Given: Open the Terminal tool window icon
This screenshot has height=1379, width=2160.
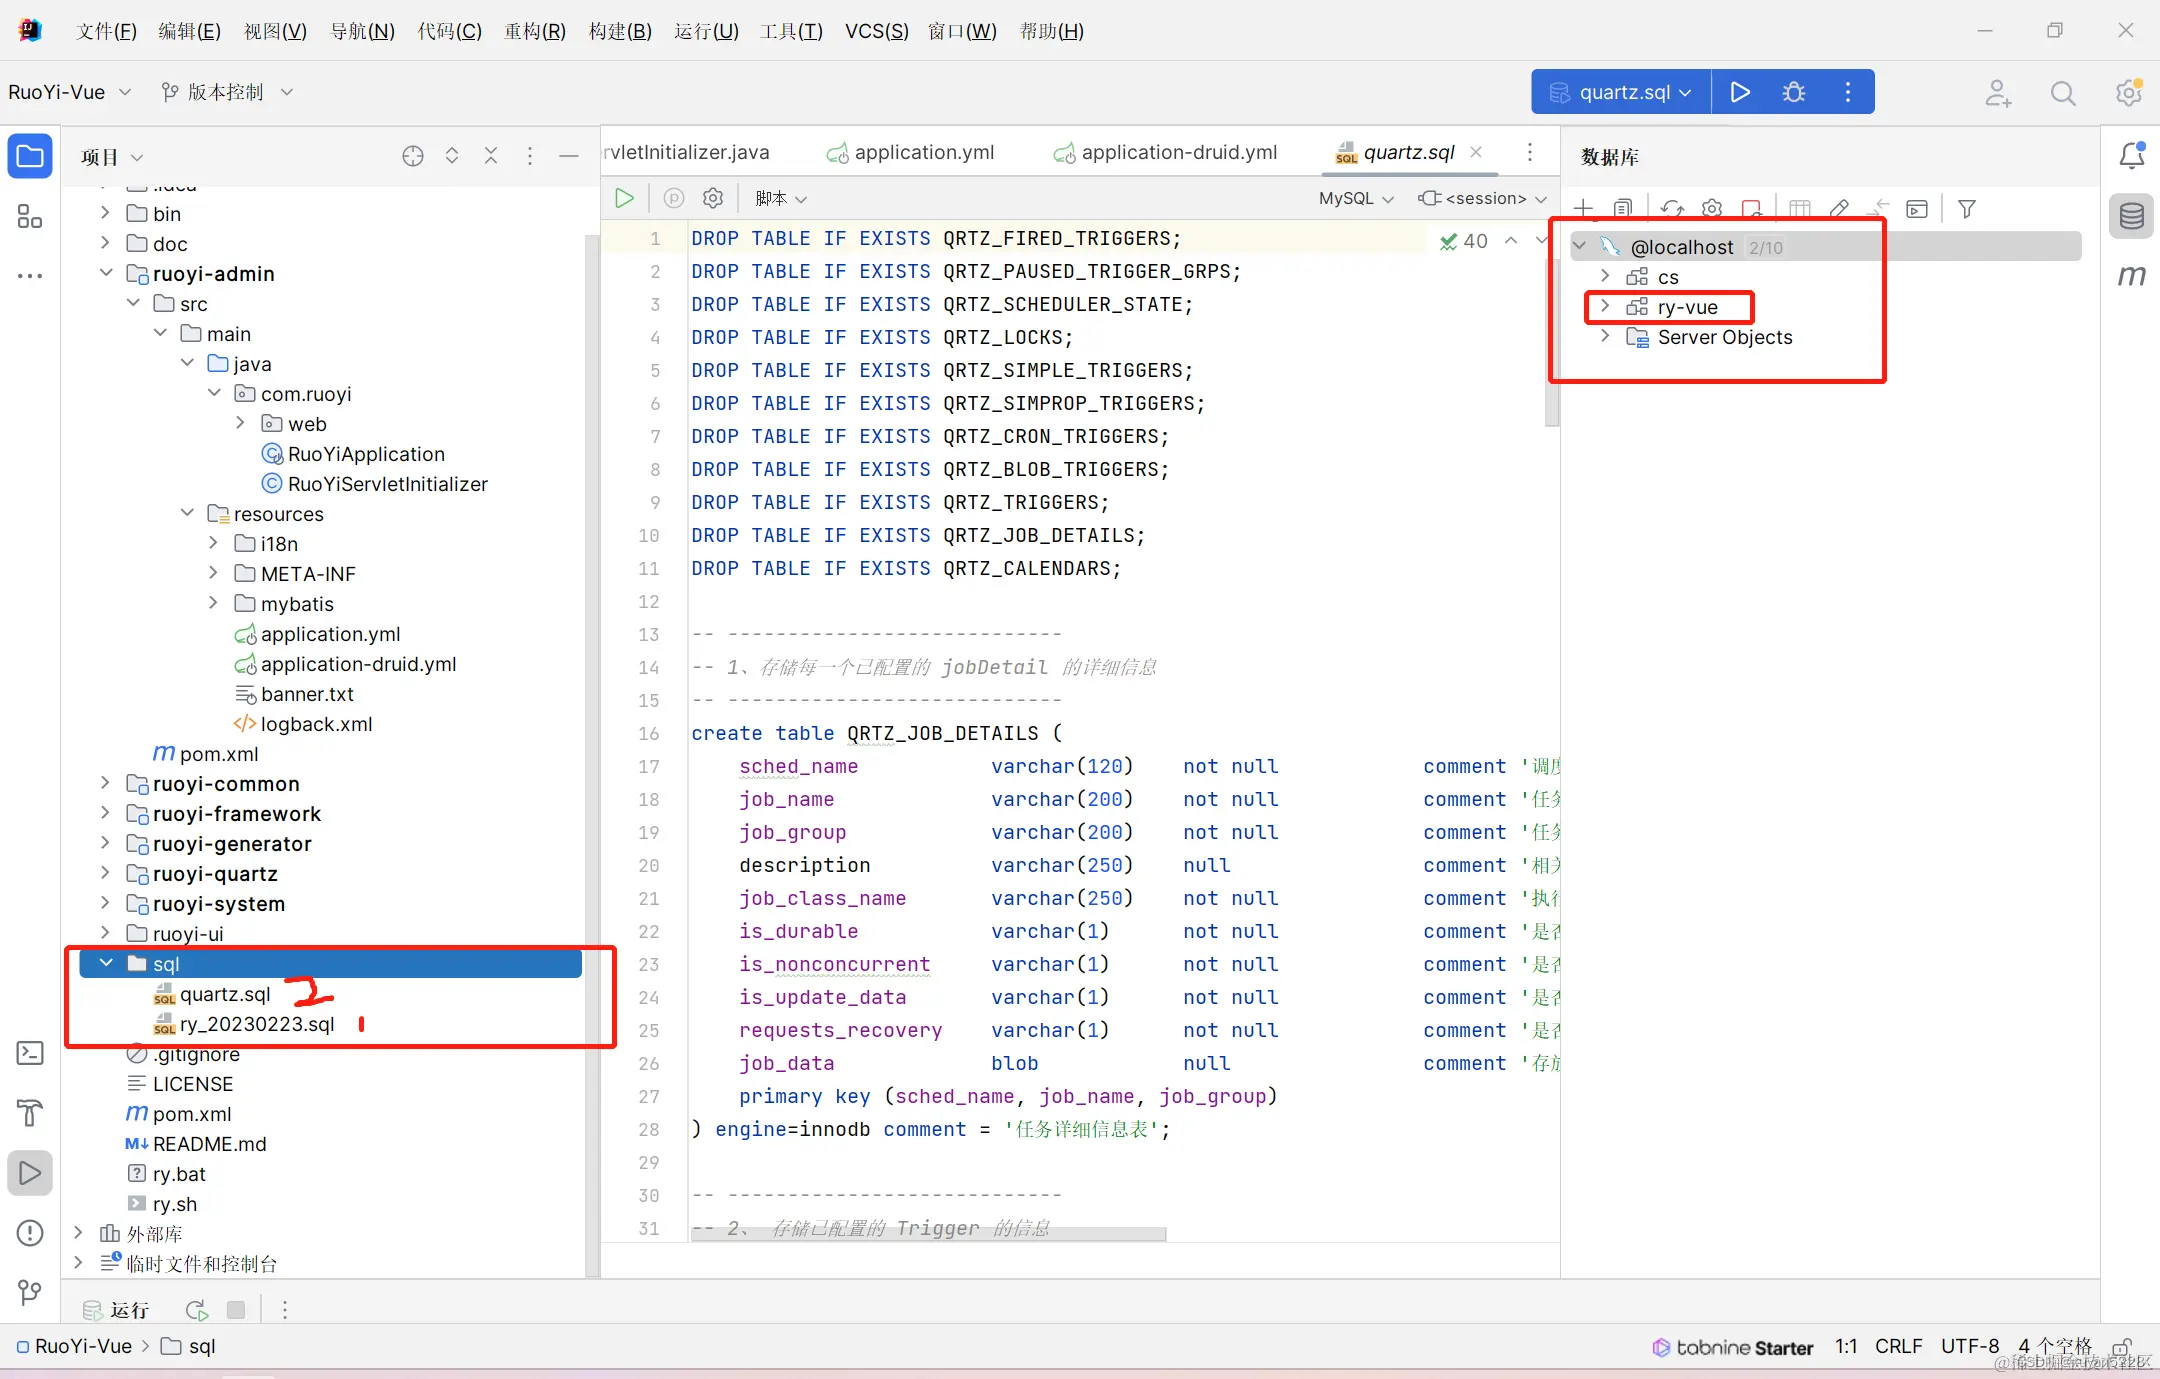Looking at the screenshot, I should pyautogui.click(x=30, y=1053).
